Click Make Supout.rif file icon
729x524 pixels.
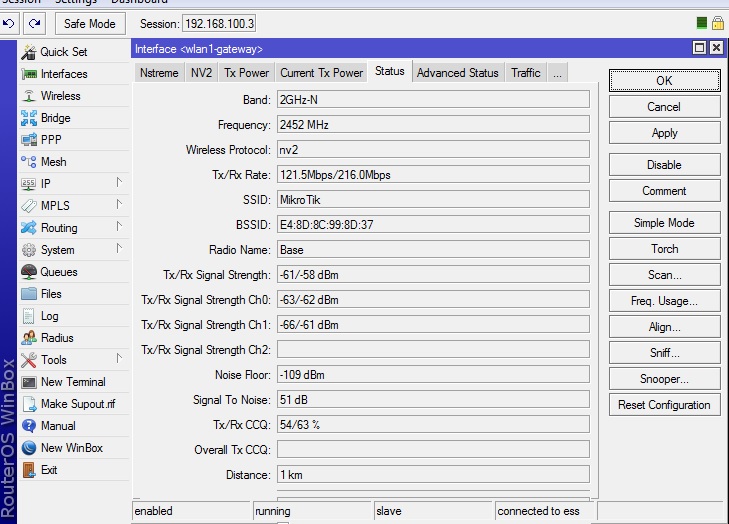click(29, 404)
